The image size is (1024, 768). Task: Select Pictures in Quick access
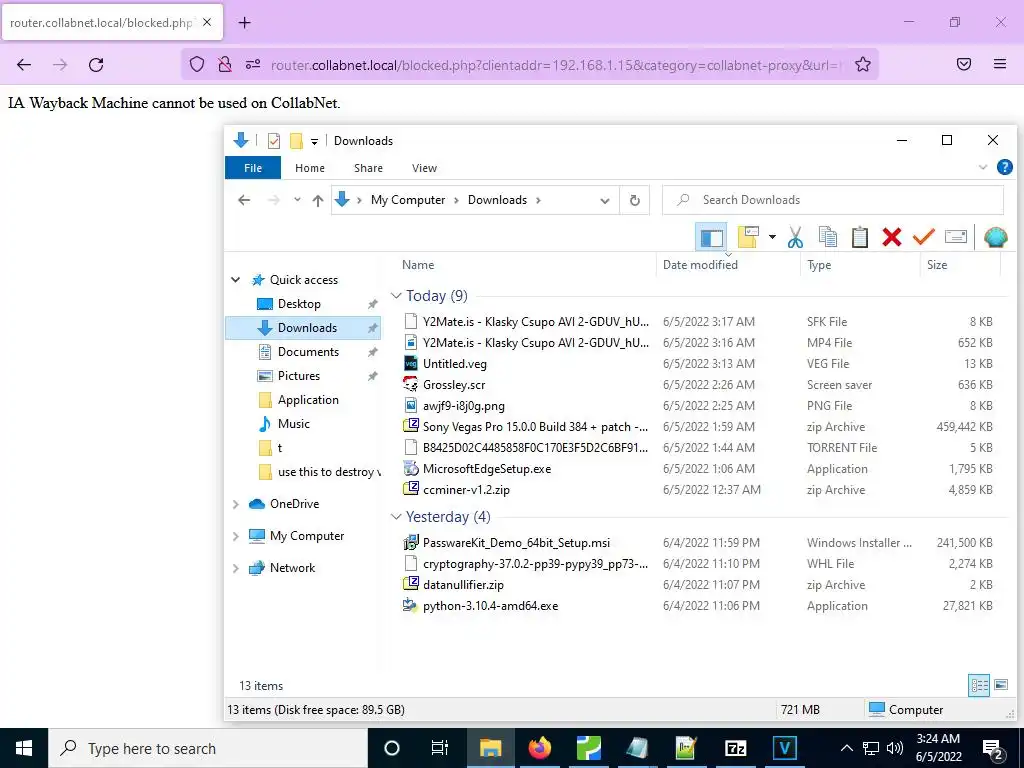(x=298, y=376)
